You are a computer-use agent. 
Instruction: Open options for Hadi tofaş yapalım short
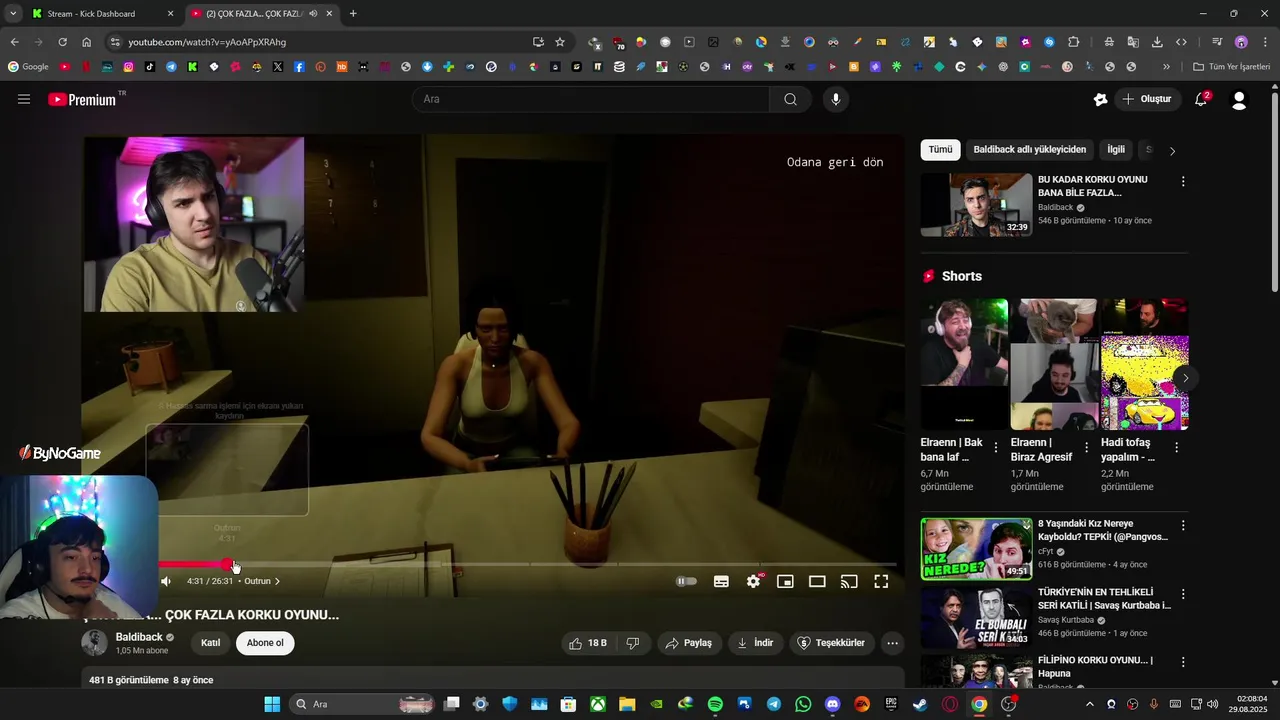[x=1176, y=448]
